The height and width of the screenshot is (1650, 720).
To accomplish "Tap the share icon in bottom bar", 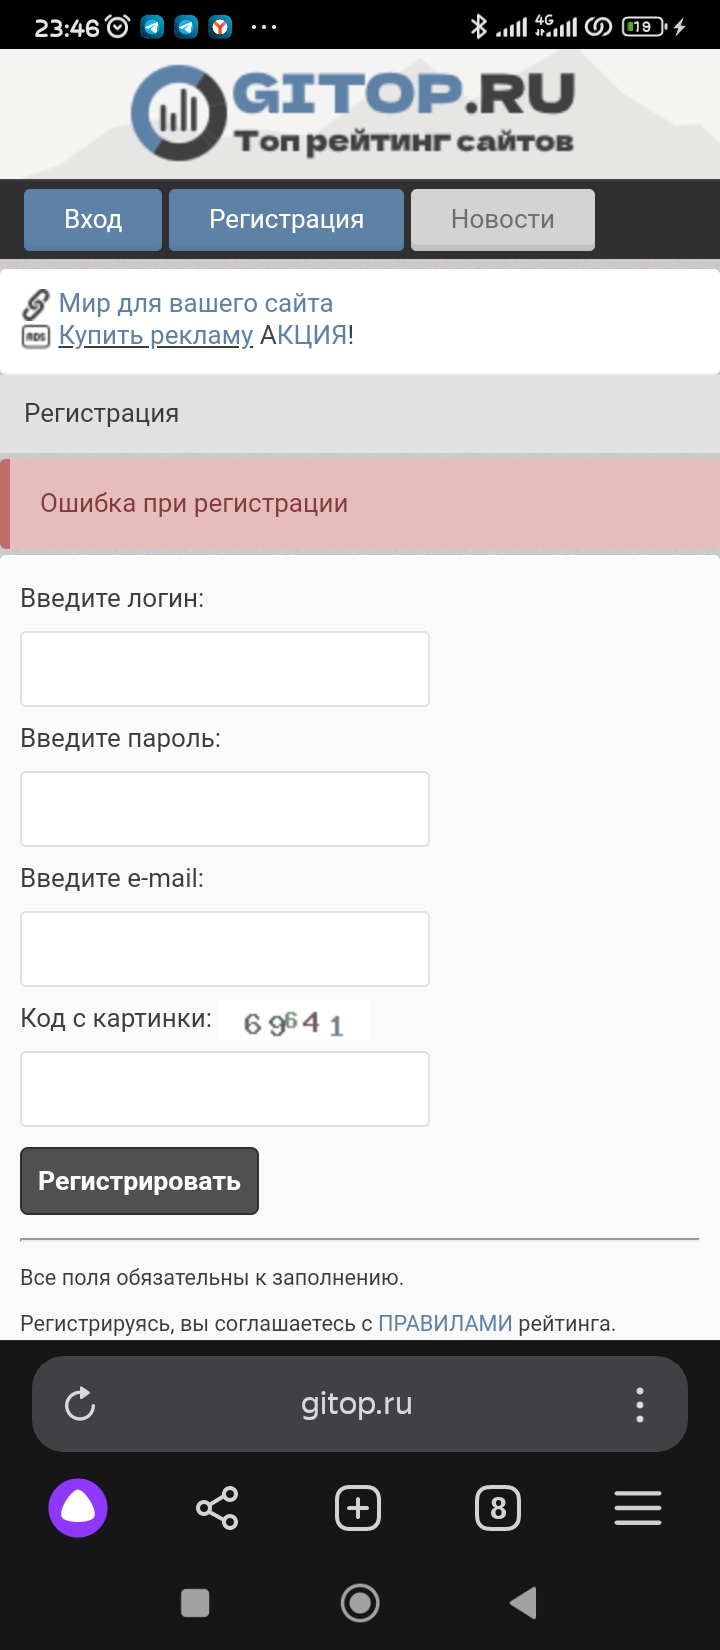I will pyautogui.click(x=217, y=1508).
